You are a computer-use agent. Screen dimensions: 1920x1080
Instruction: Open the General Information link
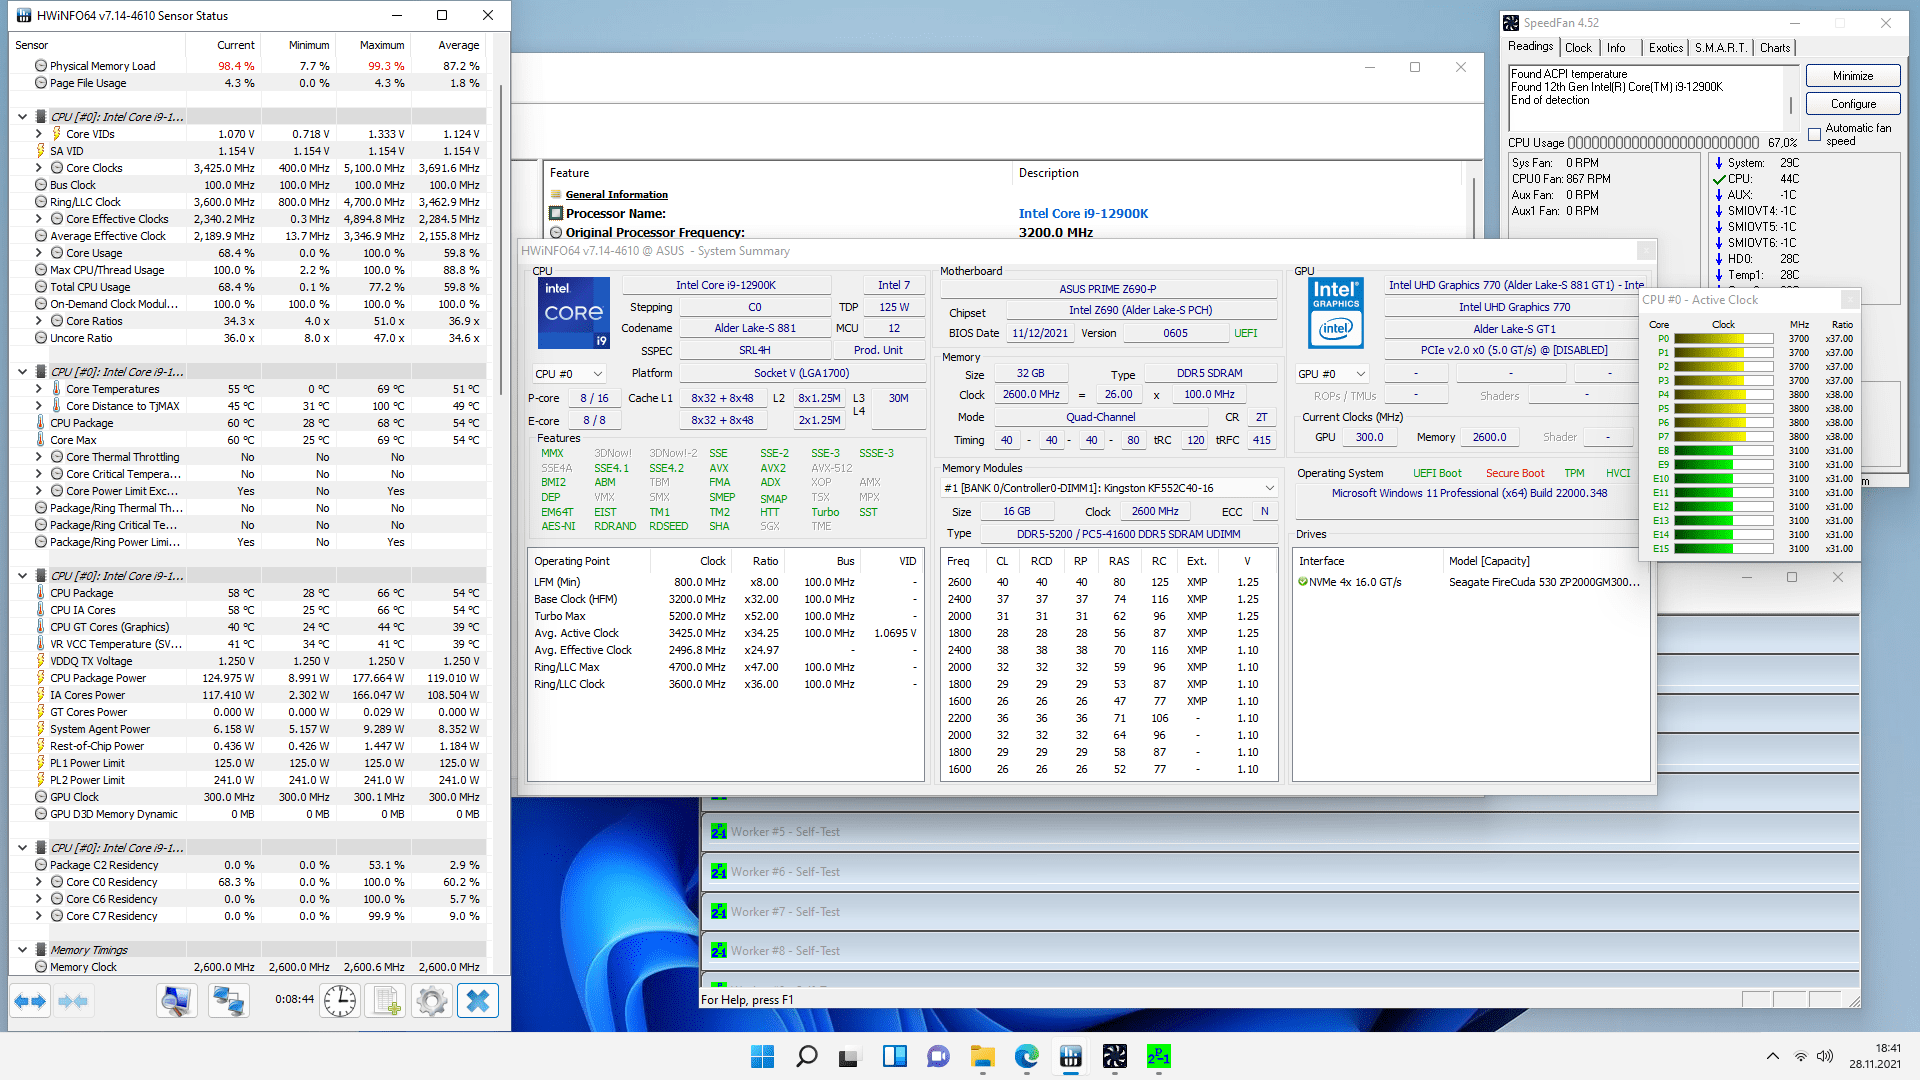click(616, 195)
